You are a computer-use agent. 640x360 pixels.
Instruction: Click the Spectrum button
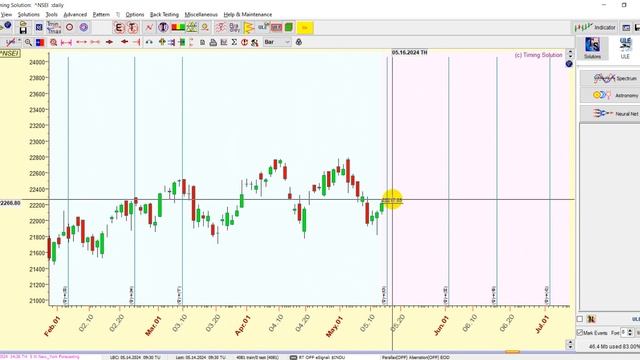click(x=610, y=78)
